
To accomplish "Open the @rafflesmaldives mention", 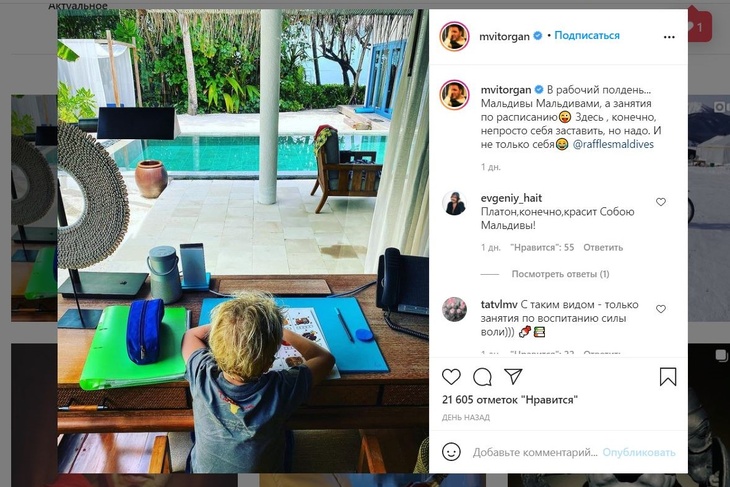I will point(613,144).
